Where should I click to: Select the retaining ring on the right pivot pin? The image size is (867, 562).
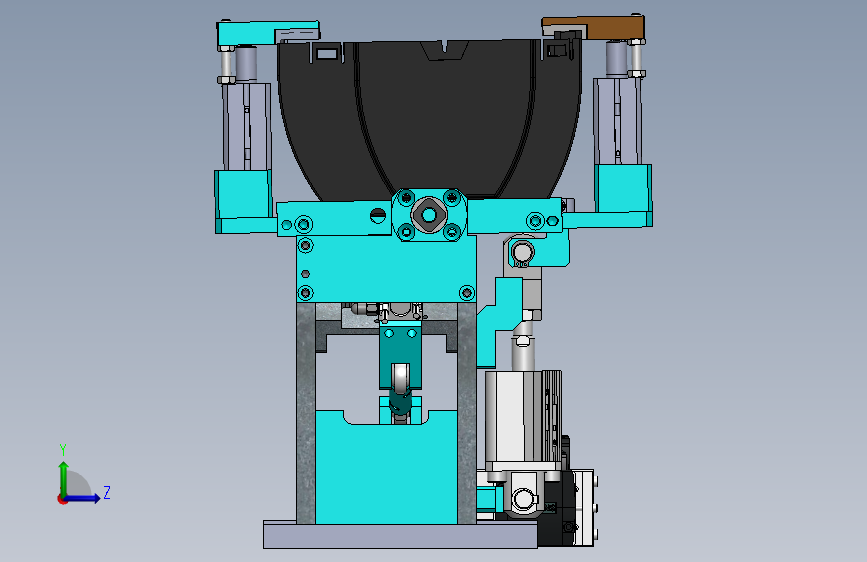click(523, 253)
